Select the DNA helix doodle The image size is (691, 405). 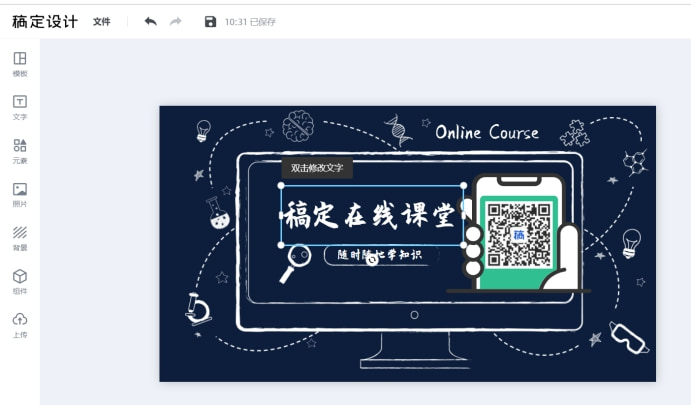(398, 130)
